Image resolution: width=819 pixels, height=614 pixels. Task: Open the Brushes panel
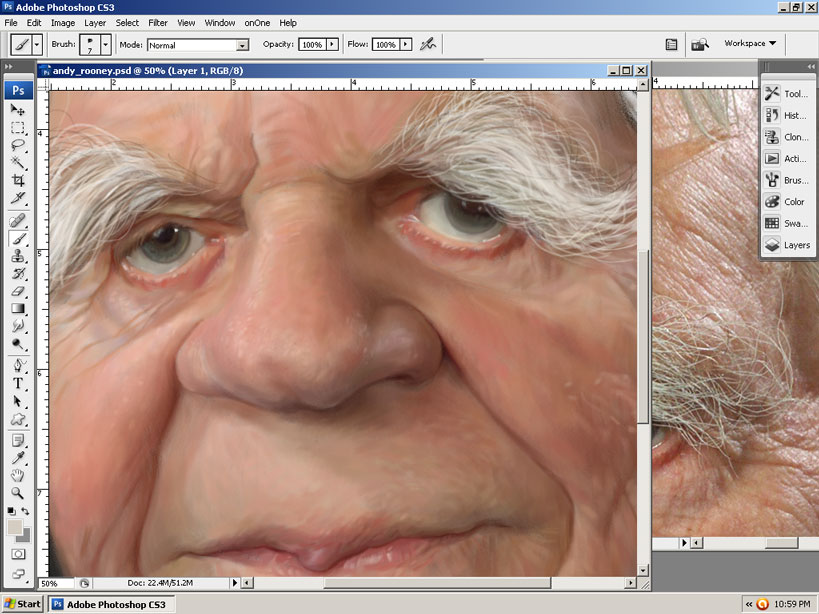pyautogui.click(x=788, y=180)
